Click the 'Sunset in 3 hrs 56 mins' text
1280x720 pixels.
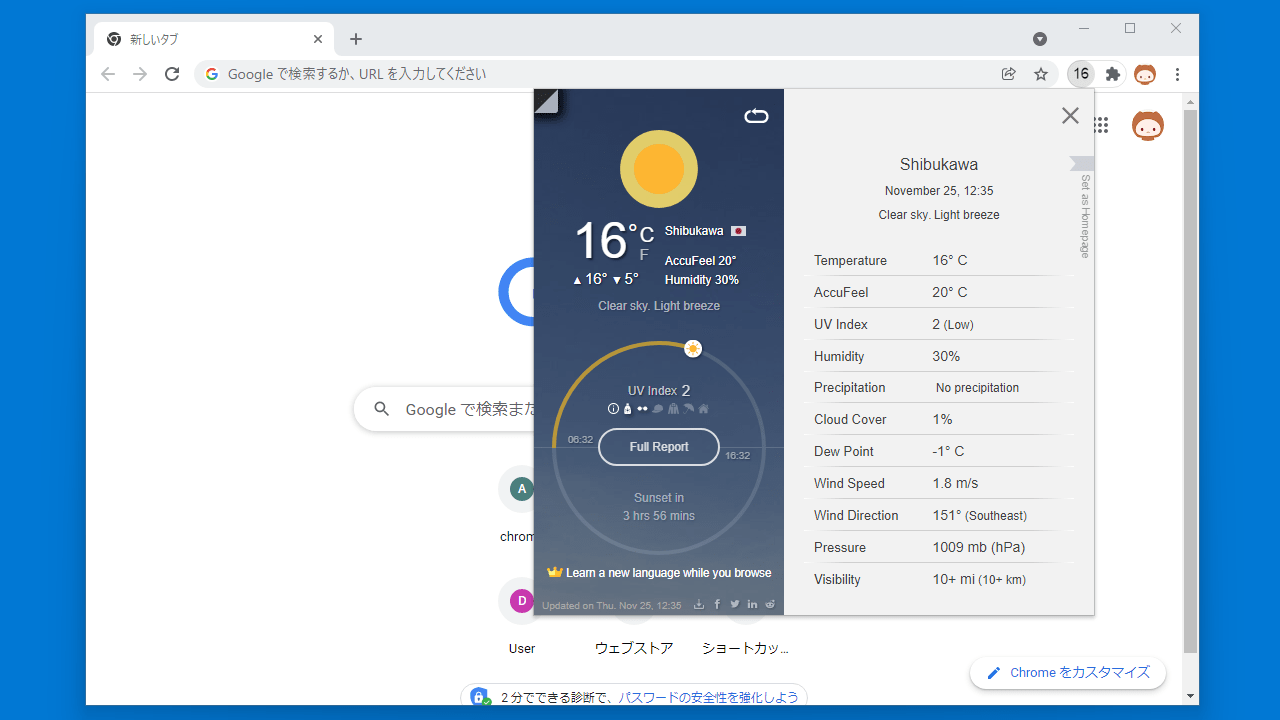pos(659,507)
